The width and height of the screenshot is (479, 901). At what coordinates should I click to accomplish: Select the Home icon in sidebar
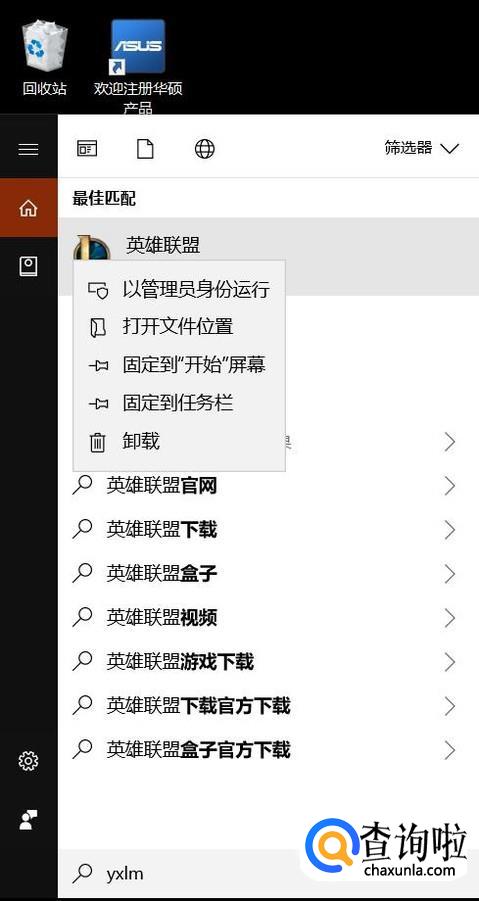click(x=28, y=207)
